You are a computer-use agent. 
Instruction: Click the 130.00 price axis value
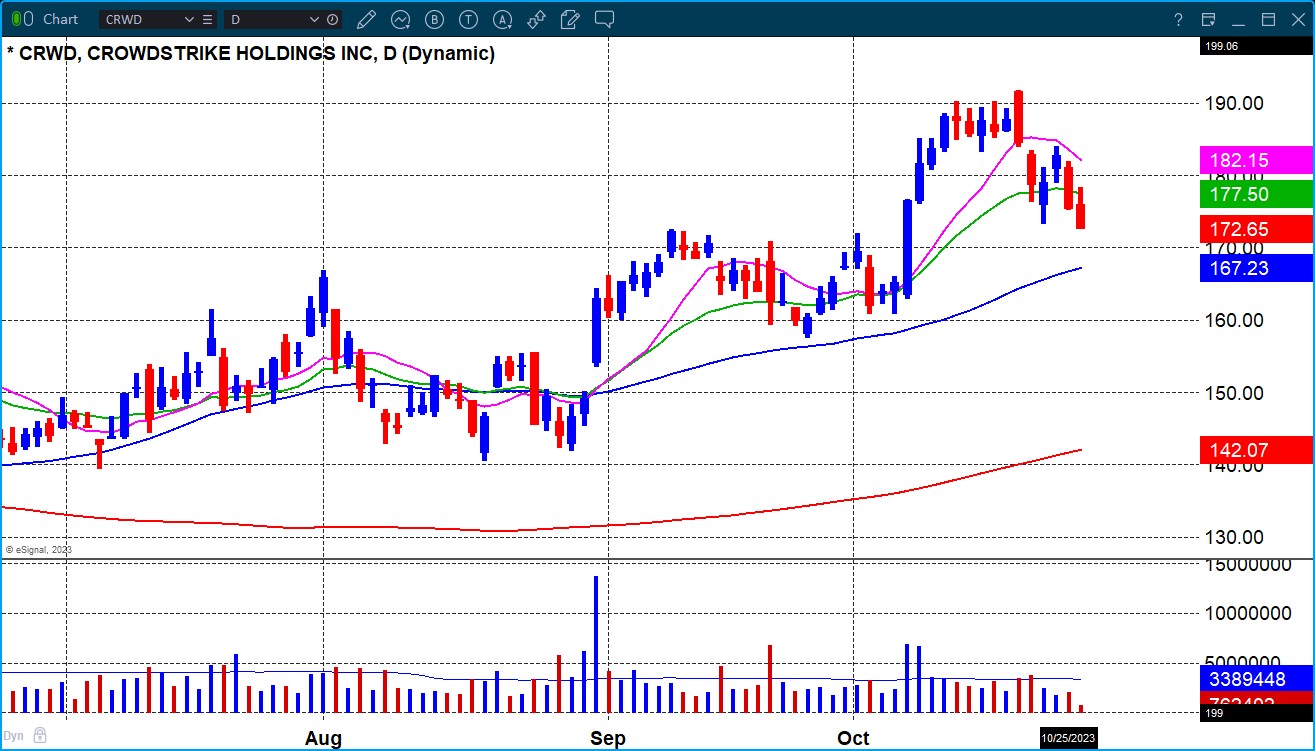(x=1236, y=537)
